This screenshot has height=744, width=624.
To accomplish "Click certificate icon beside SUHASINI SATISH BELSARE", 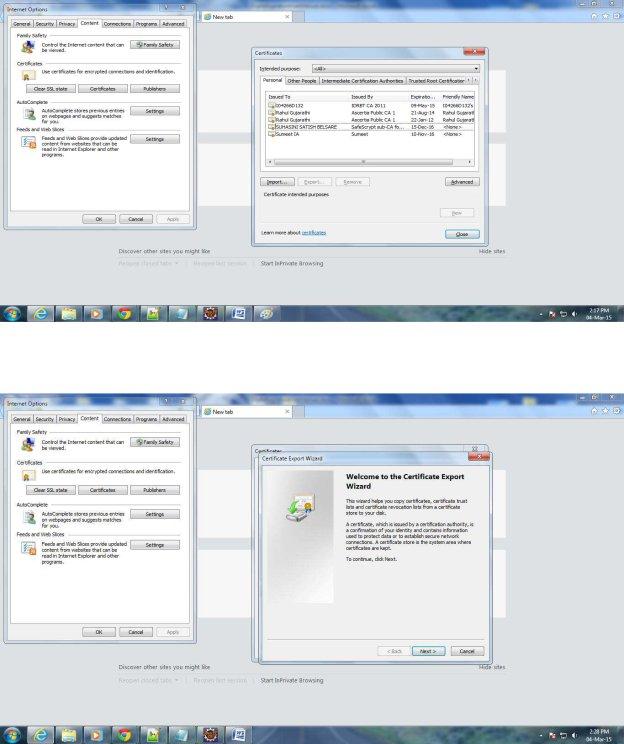I will tap(271, 127).
